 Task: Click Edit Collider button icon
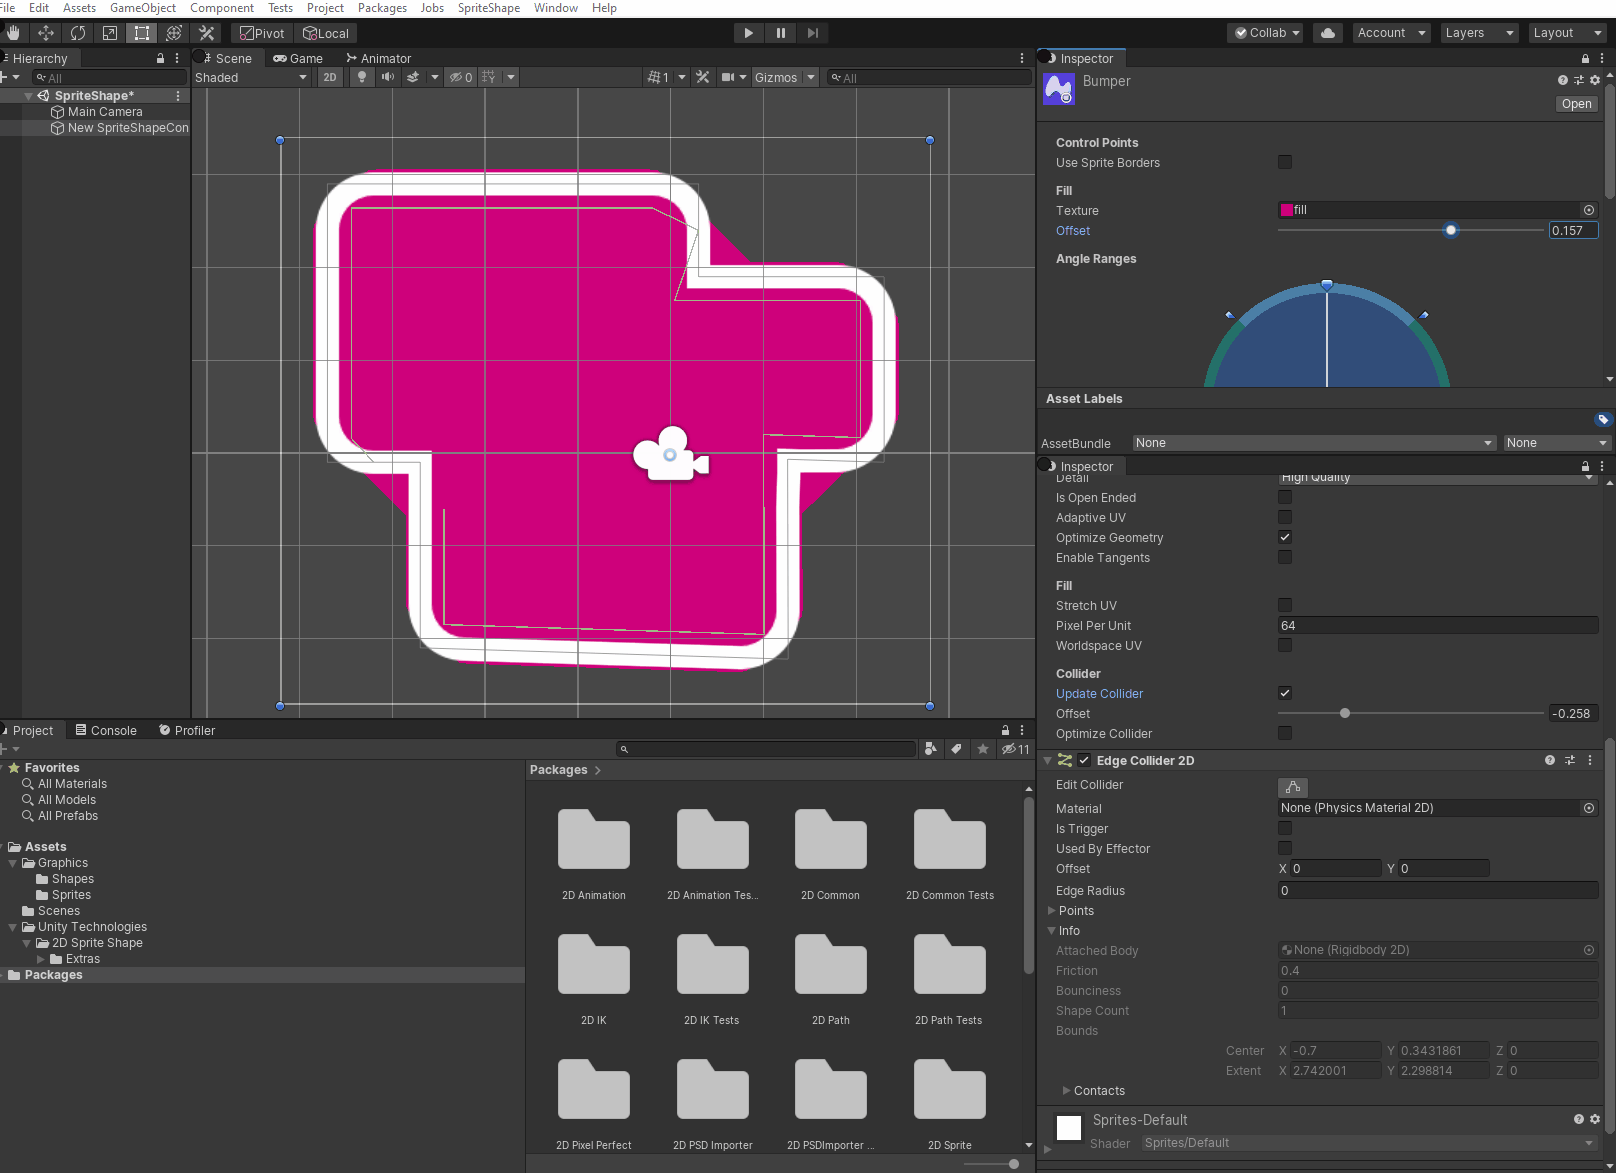(x=1293, y=787)
